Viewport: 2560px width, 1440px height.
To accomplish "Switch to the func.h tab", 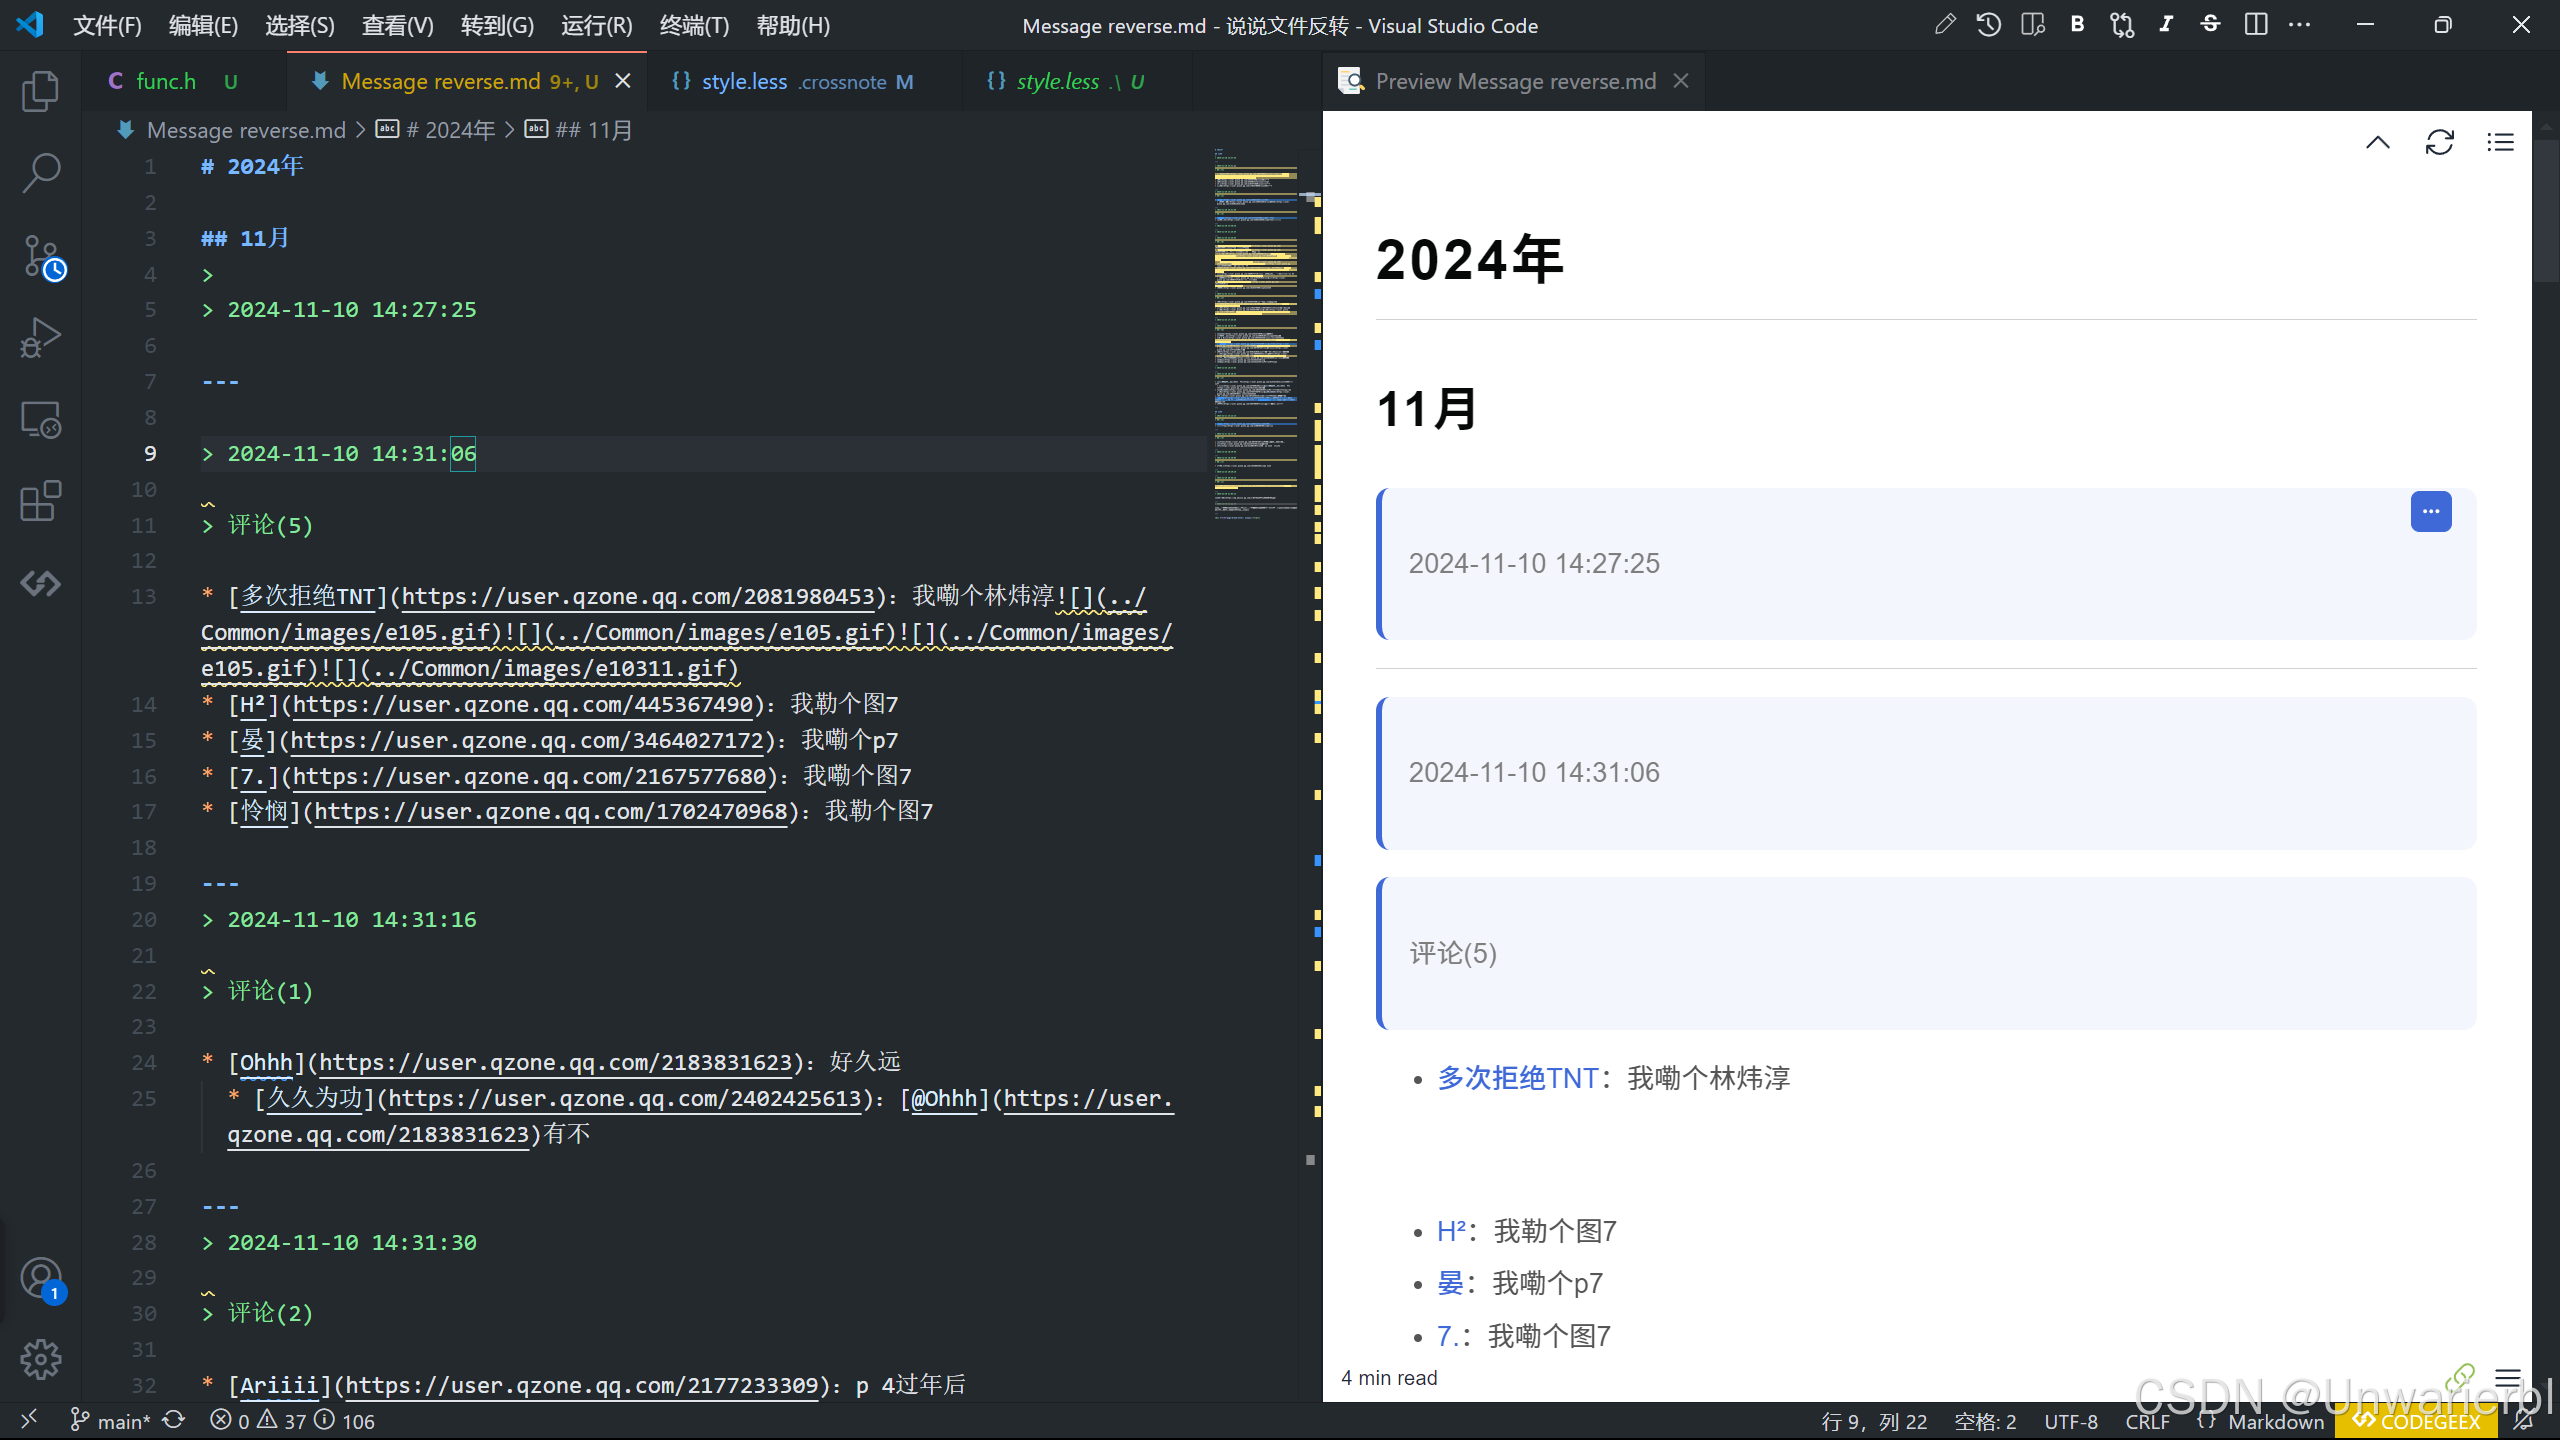I will [166, 81].
